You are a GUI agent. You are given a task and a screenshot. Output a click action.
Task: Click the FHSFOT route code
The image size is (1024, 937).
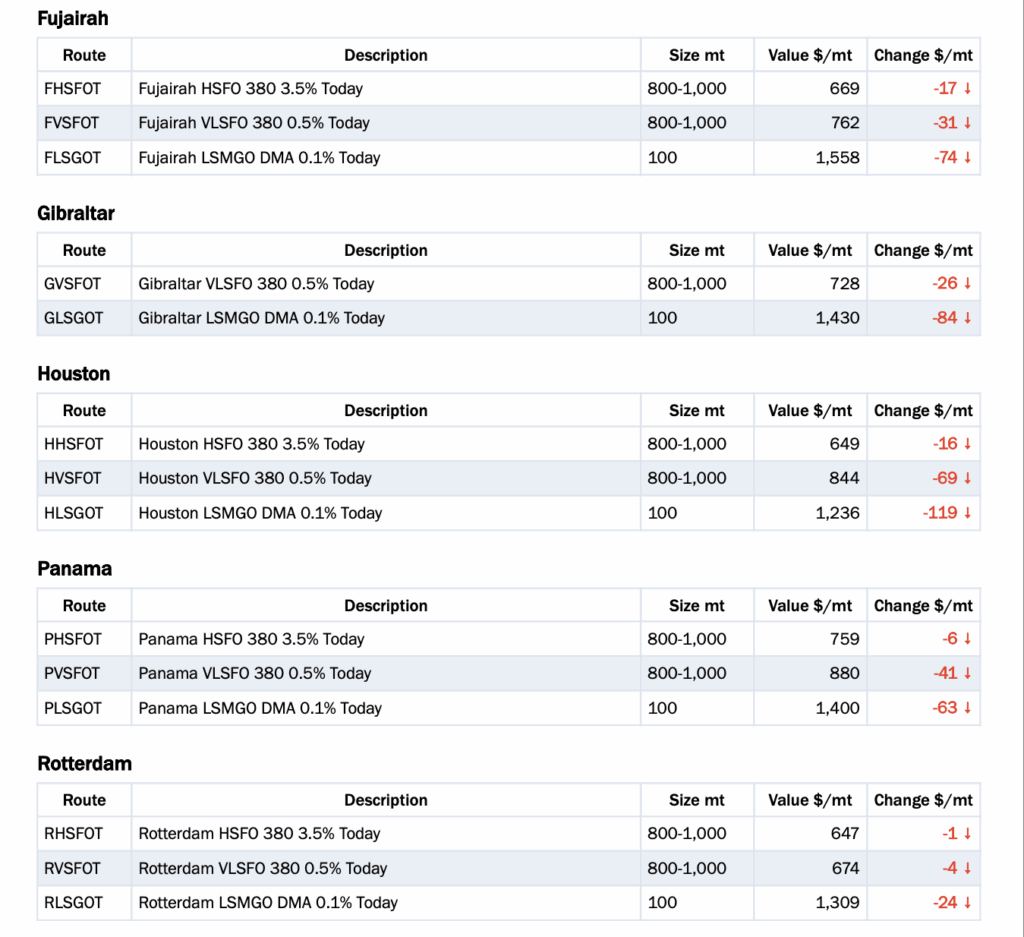72,89
